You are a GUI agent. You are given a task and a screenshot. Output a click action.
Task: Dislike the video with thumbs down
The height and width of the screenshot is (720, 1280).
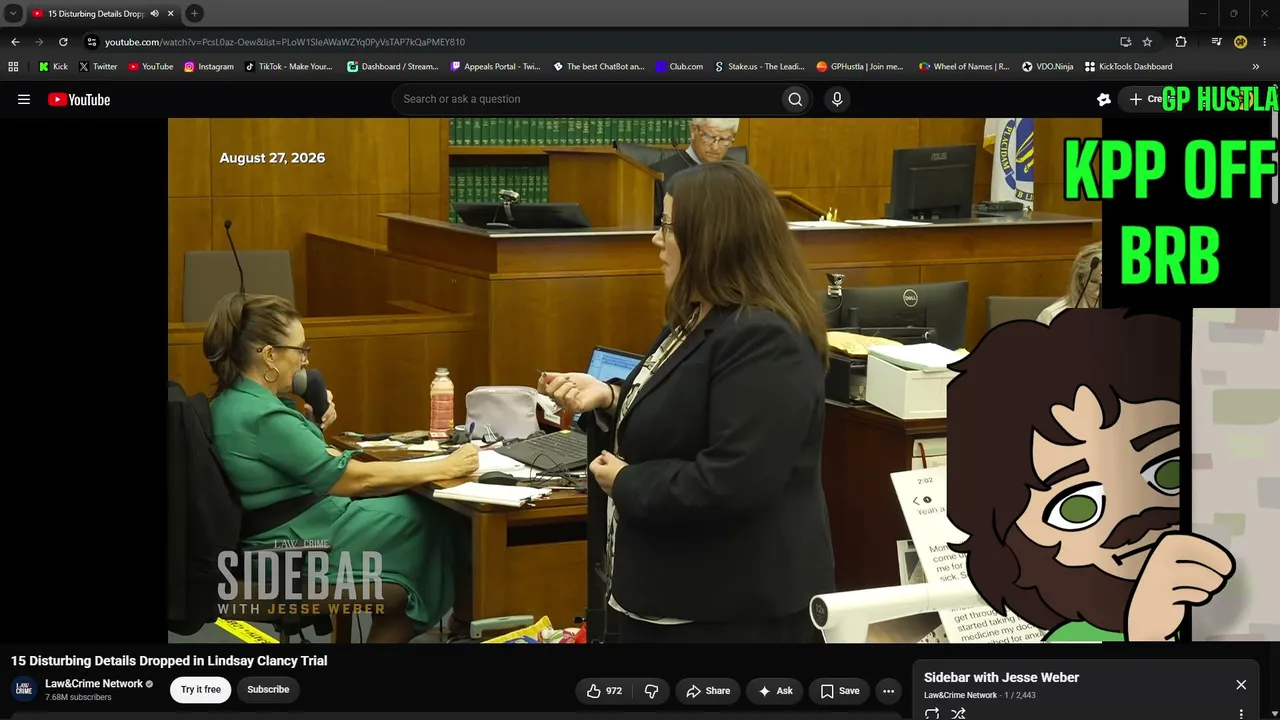click(x=651, y=691)
